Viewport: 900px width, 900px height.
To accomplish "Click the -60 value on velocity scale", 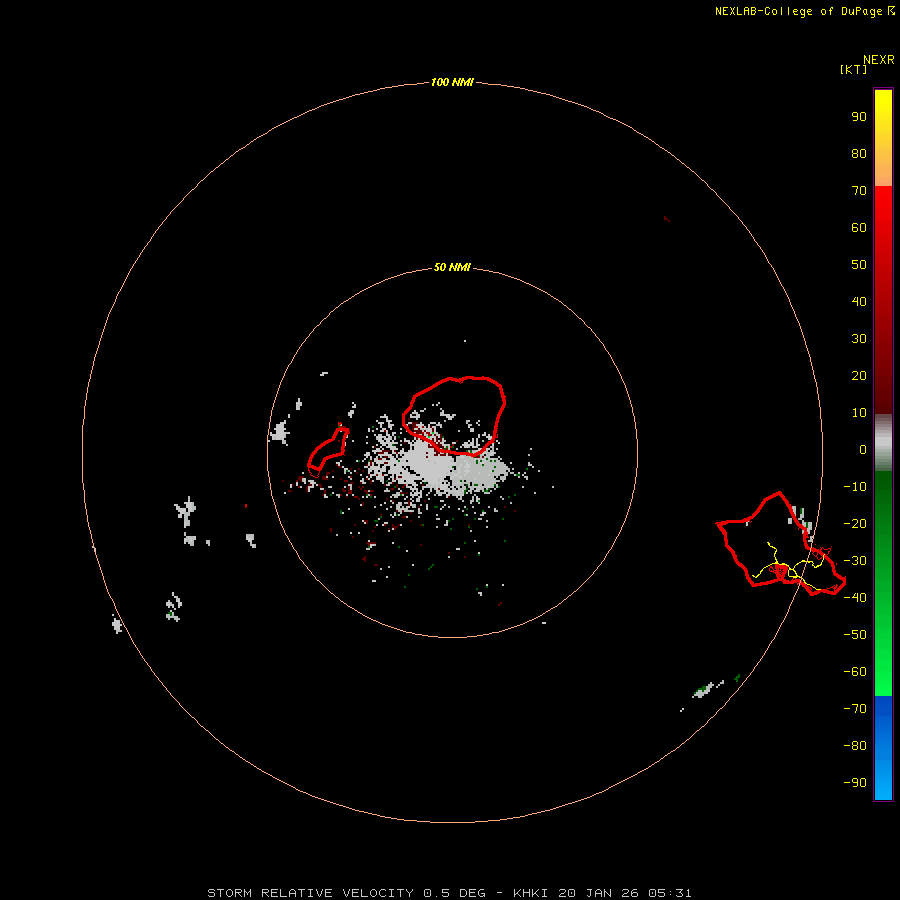I will point(855,672).
